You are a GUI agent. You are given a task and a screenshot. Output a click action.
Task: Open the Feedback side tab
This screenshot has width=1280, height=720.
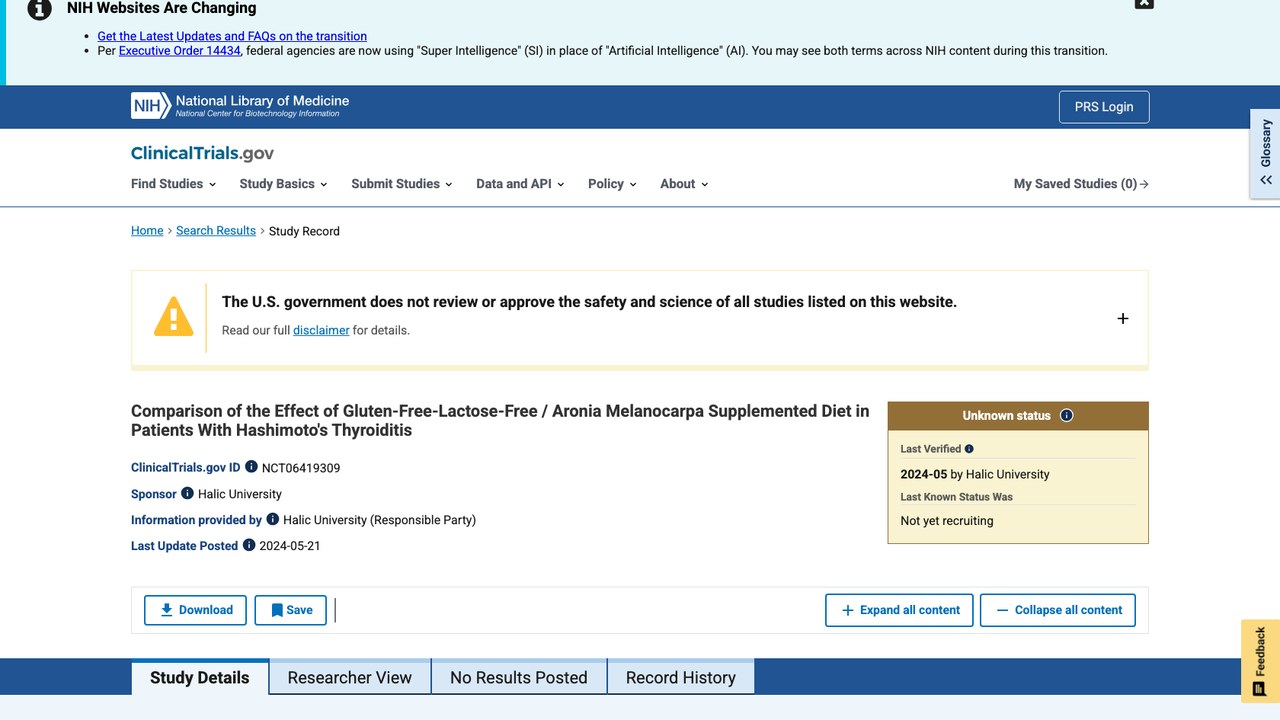coord(1260,661)
